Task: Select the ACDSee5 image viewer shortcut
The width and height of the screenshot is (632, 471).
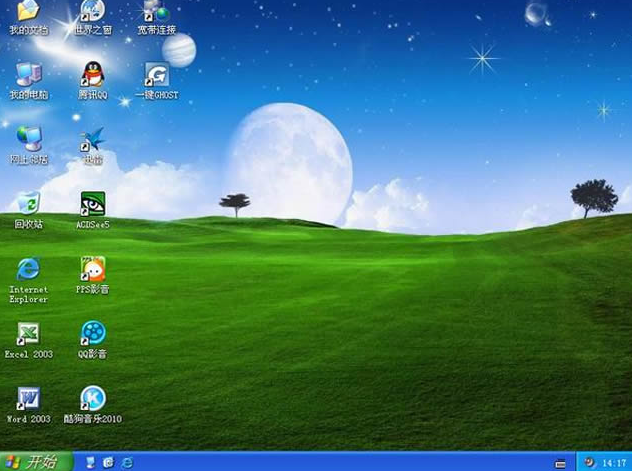Action: tap(93, 204)
